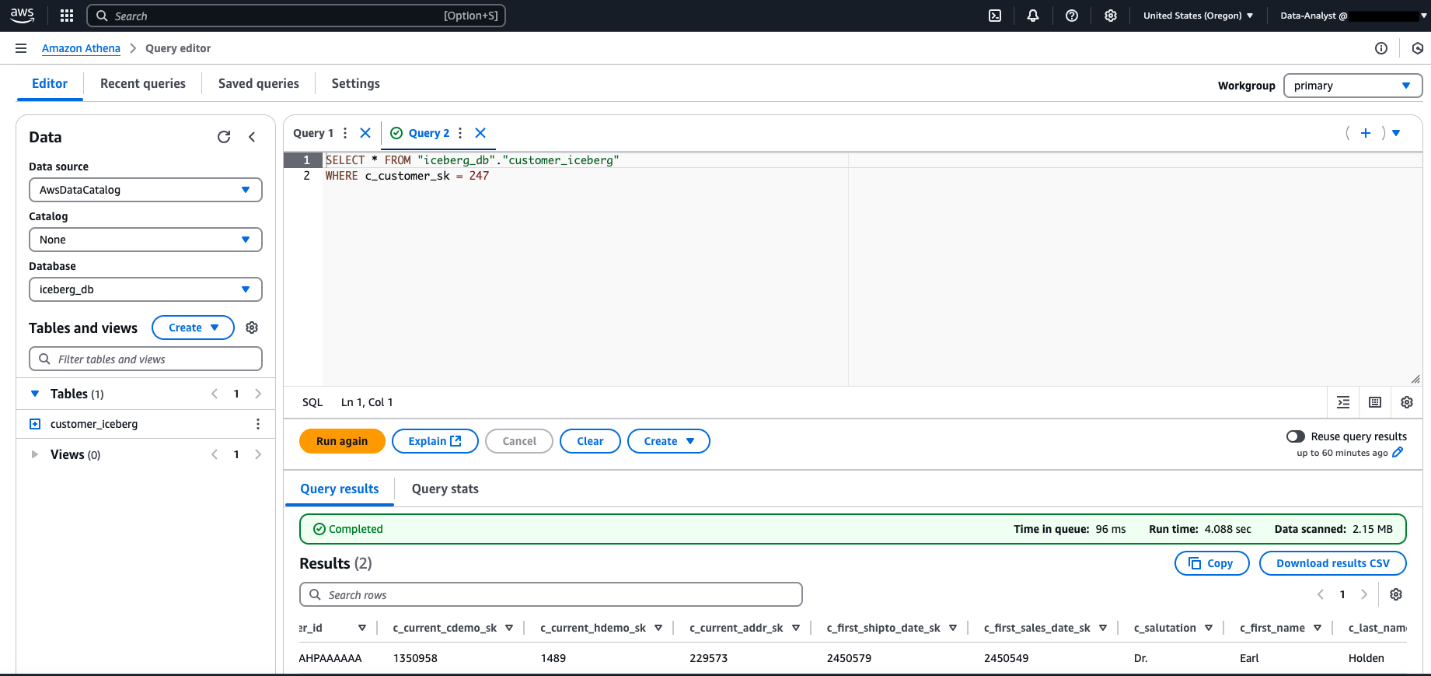Viewport: 1431px width, 676px height.
Task: Select the Query results tab
Action: [340, 489]
